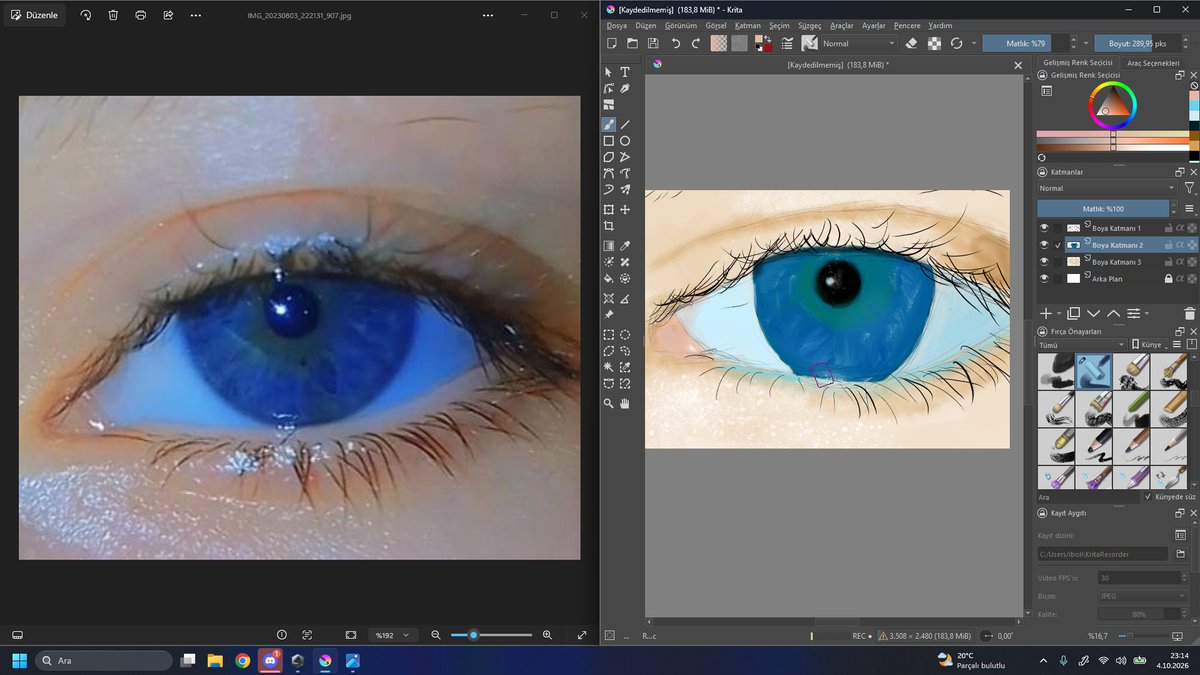Click zoom in magnifier in photo viewer

point(547,635)
